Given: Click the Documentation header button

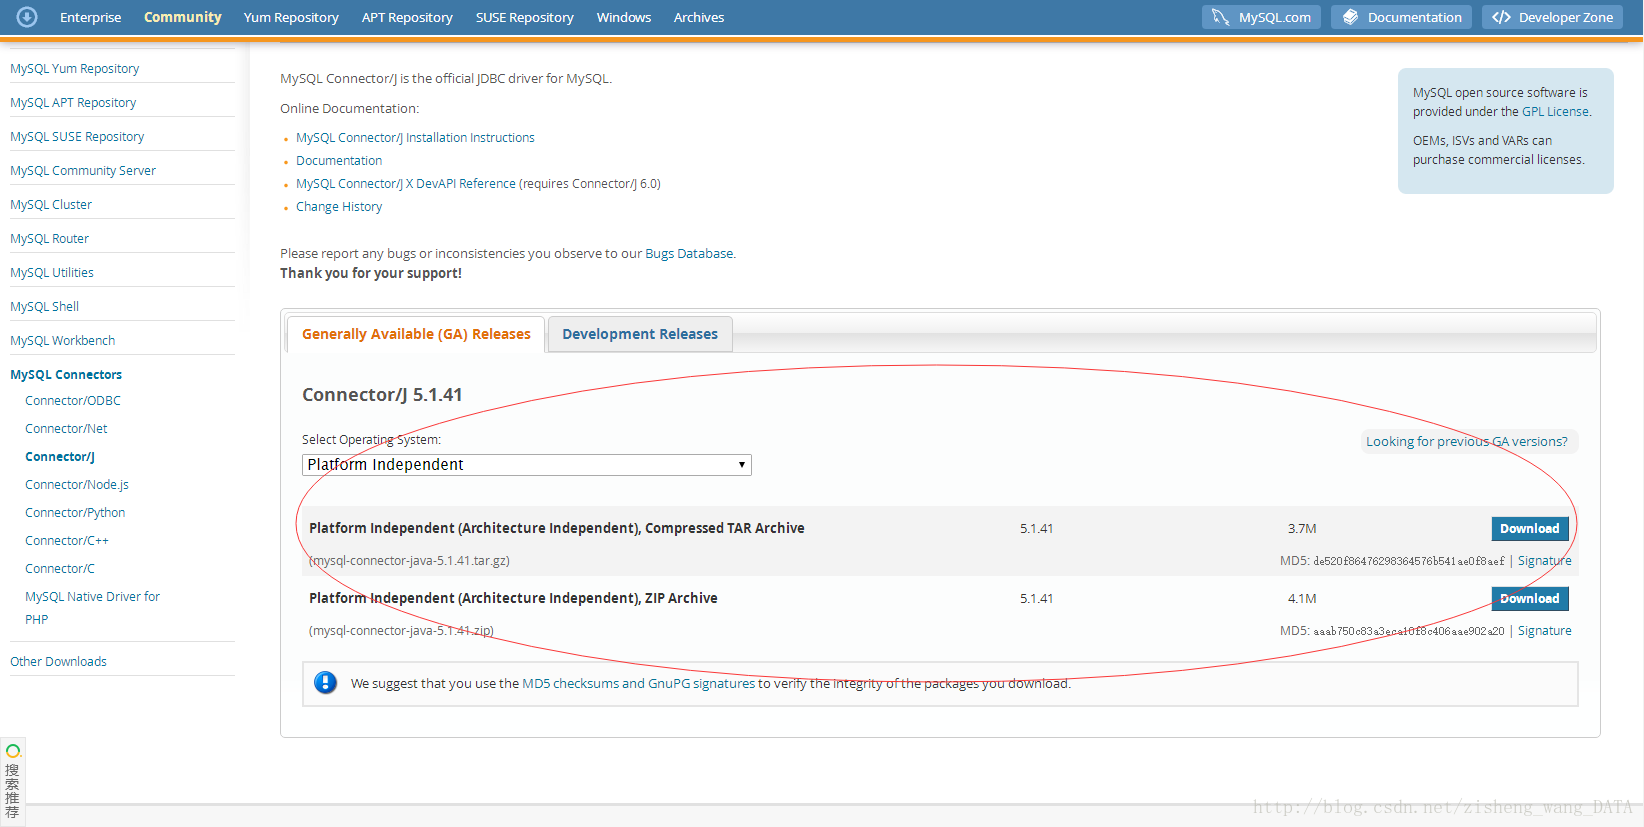Looking at the screenshot, I should pyautogui.click(x=1401, y=17).
